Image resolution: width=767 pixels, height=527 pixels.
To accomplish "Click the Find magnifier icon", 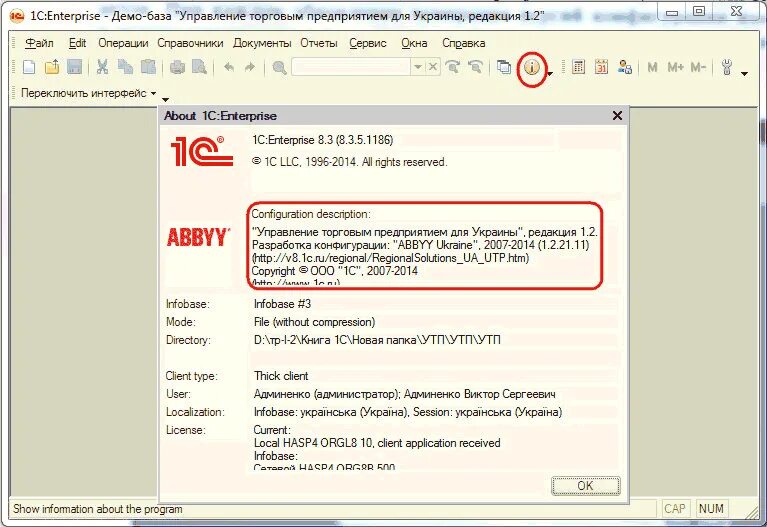I will coord(279,67).
